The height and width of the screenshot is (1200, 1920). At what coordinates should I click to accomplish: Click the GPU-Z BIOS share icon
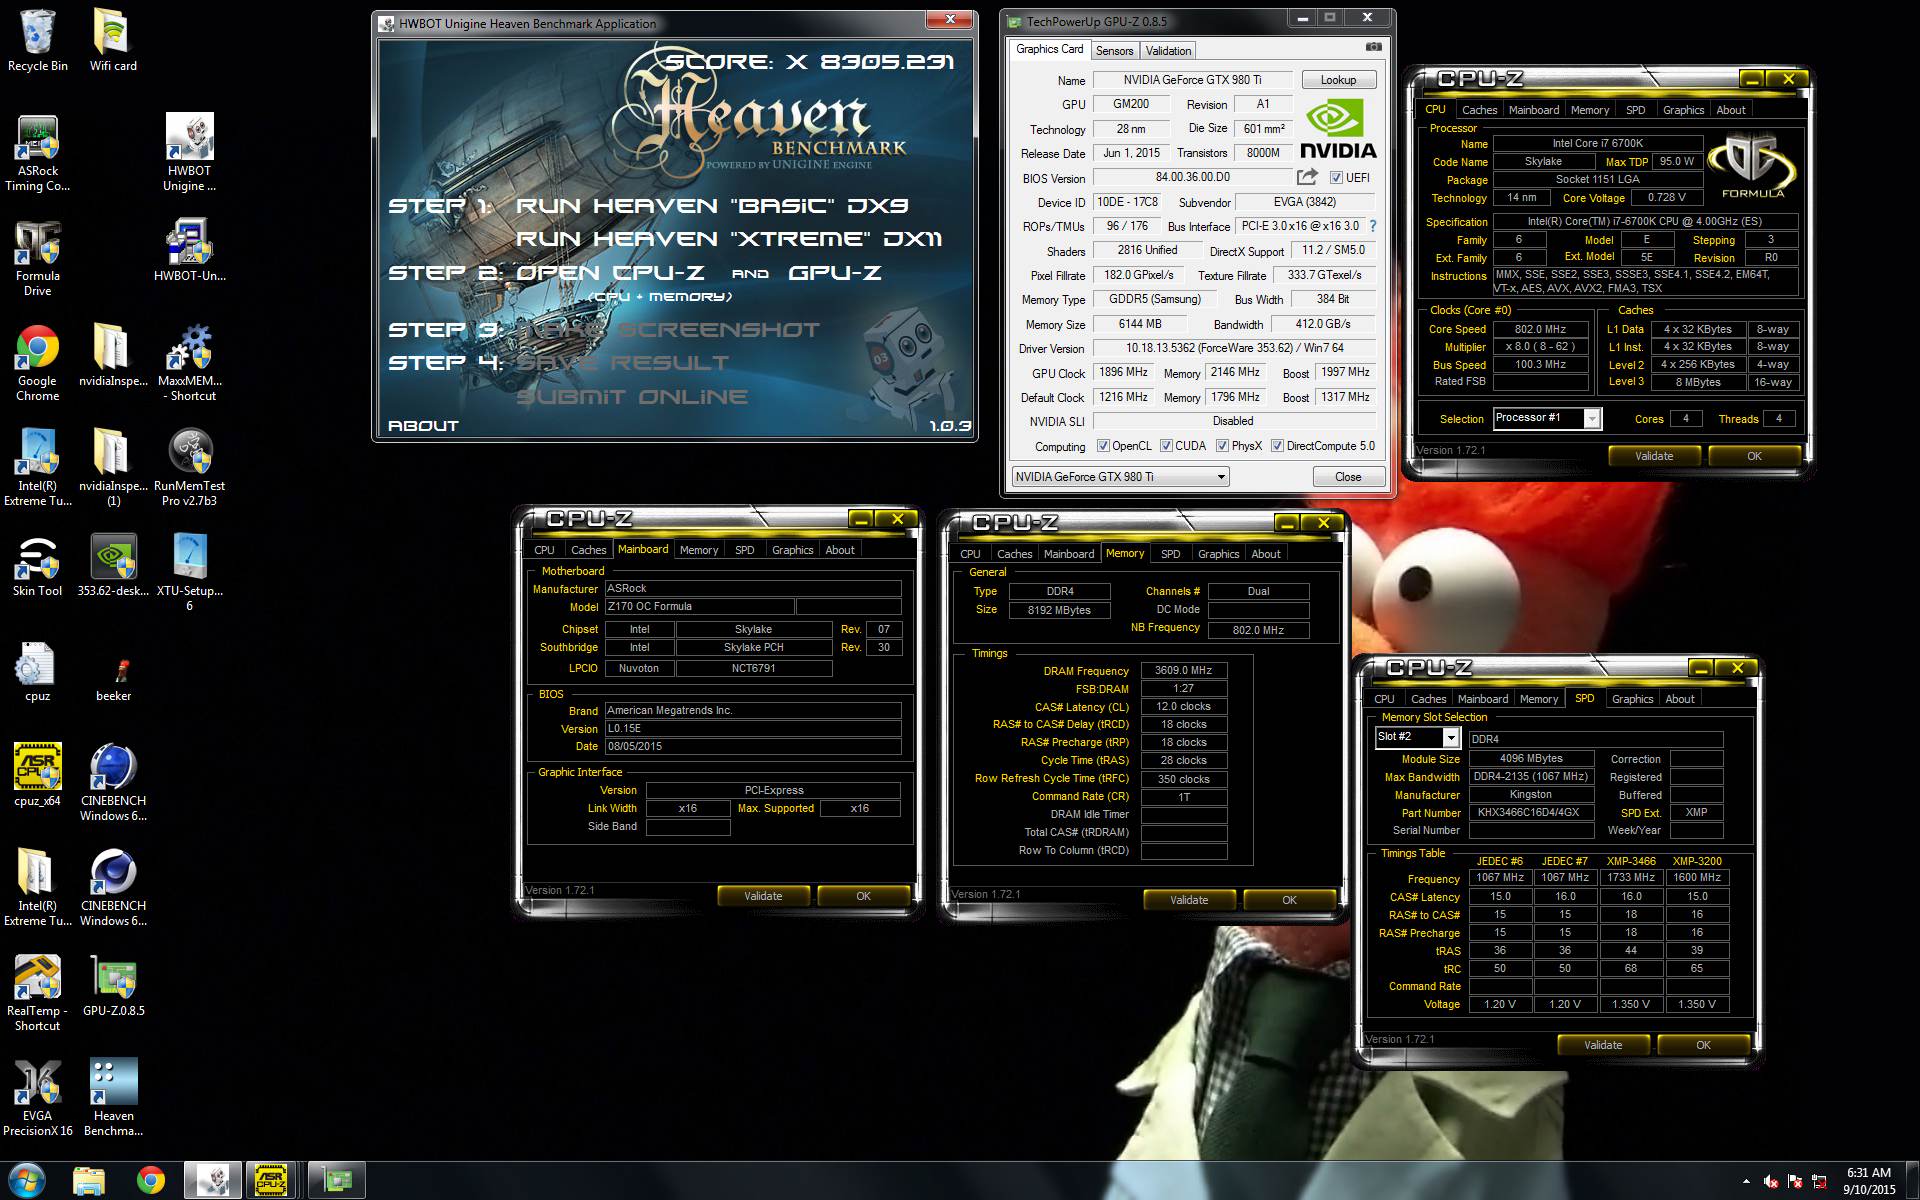[x=1307, y=177]
